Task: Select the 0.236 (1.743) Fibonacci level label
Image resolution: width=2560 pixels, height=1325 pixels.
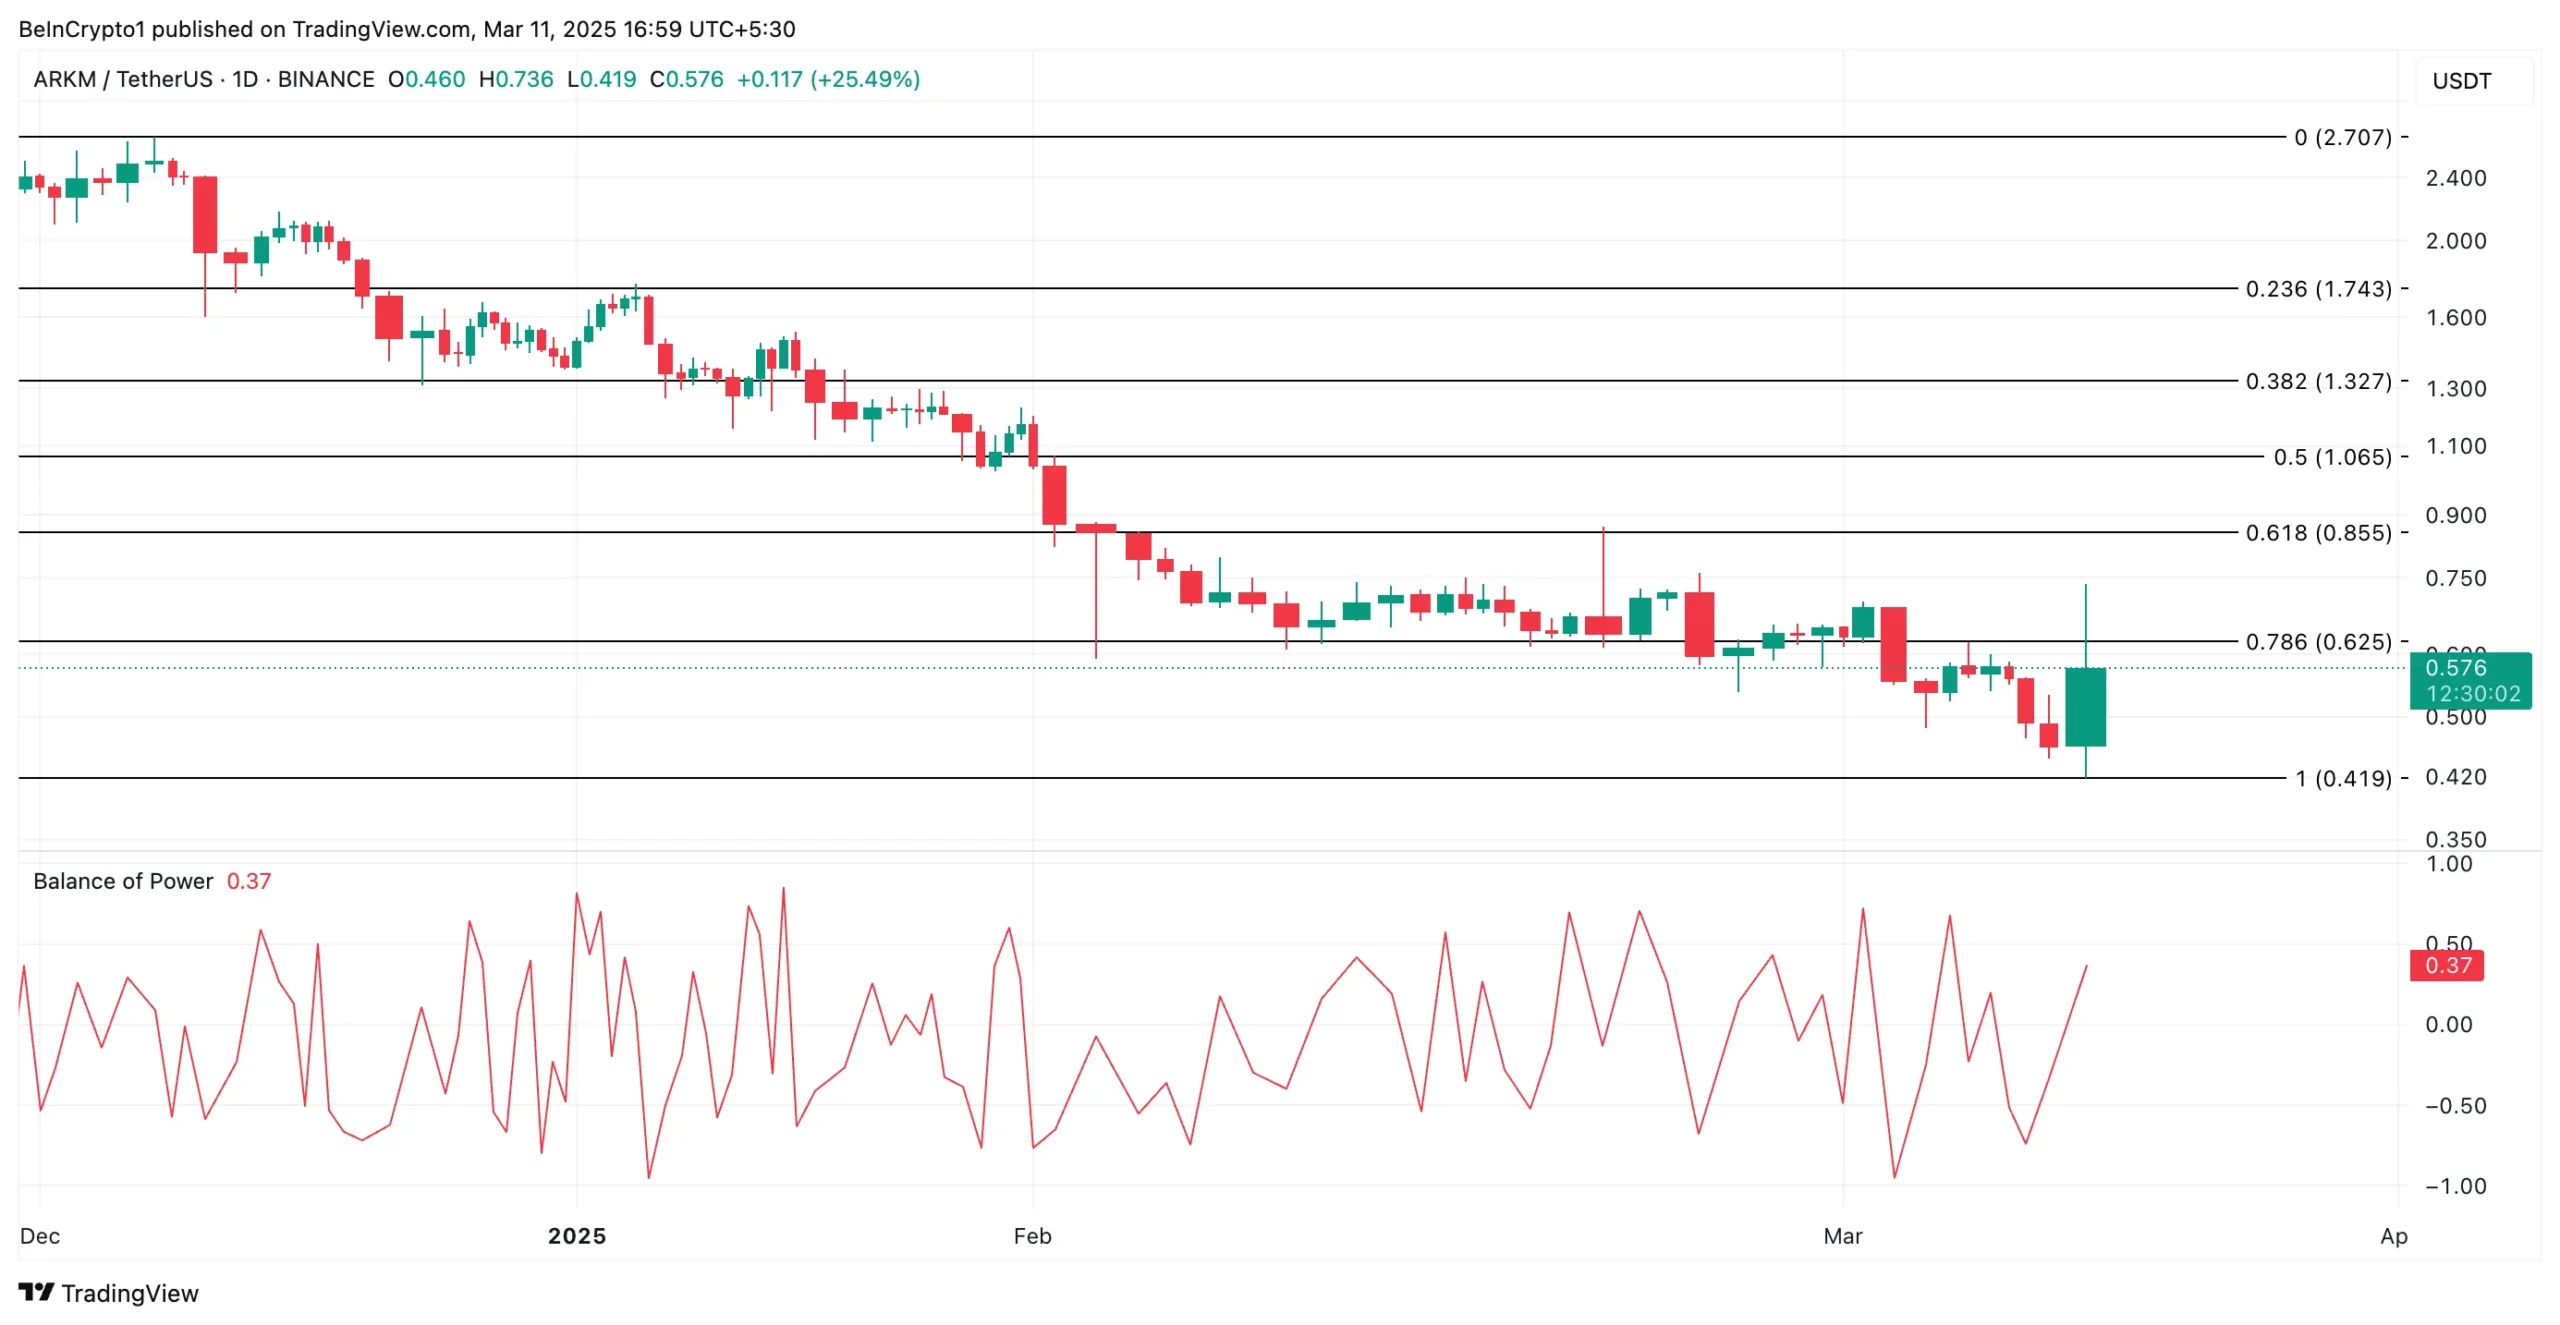Action: pyautogui.click(x=2318, y=288)
